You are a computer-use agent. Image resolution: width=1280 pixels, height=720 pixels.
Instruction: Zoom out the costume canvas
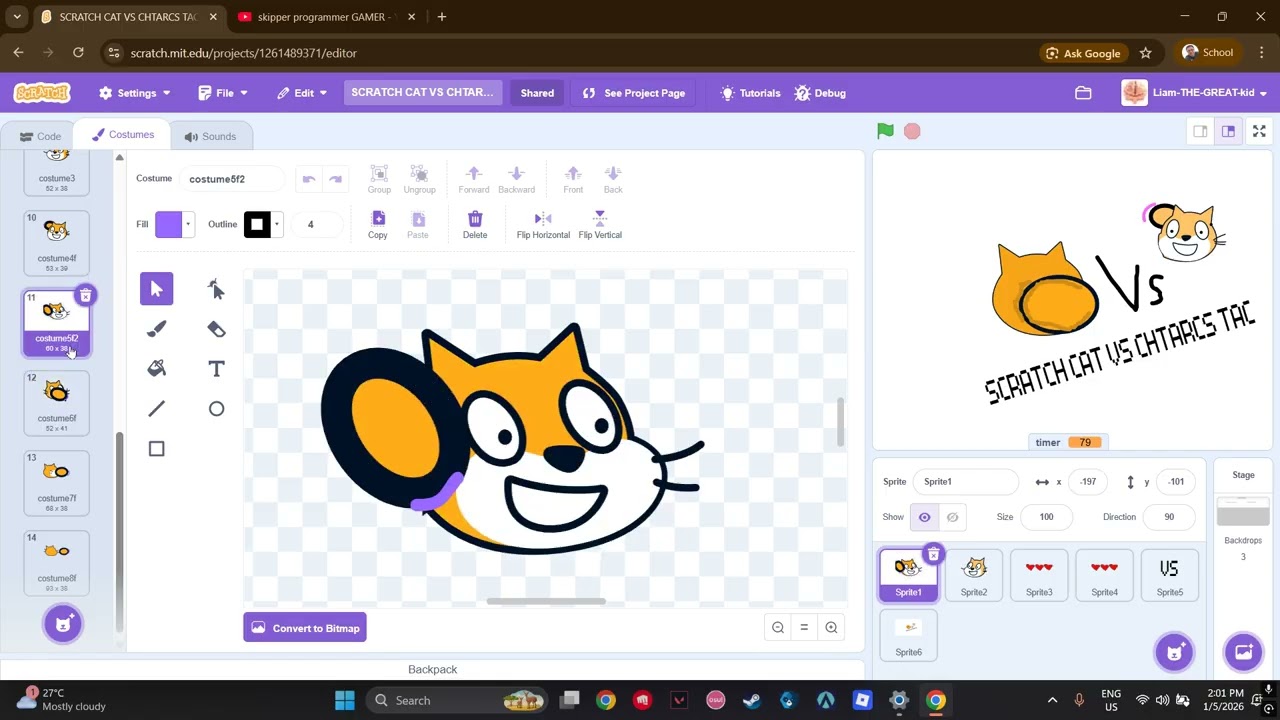click(778, 628)
